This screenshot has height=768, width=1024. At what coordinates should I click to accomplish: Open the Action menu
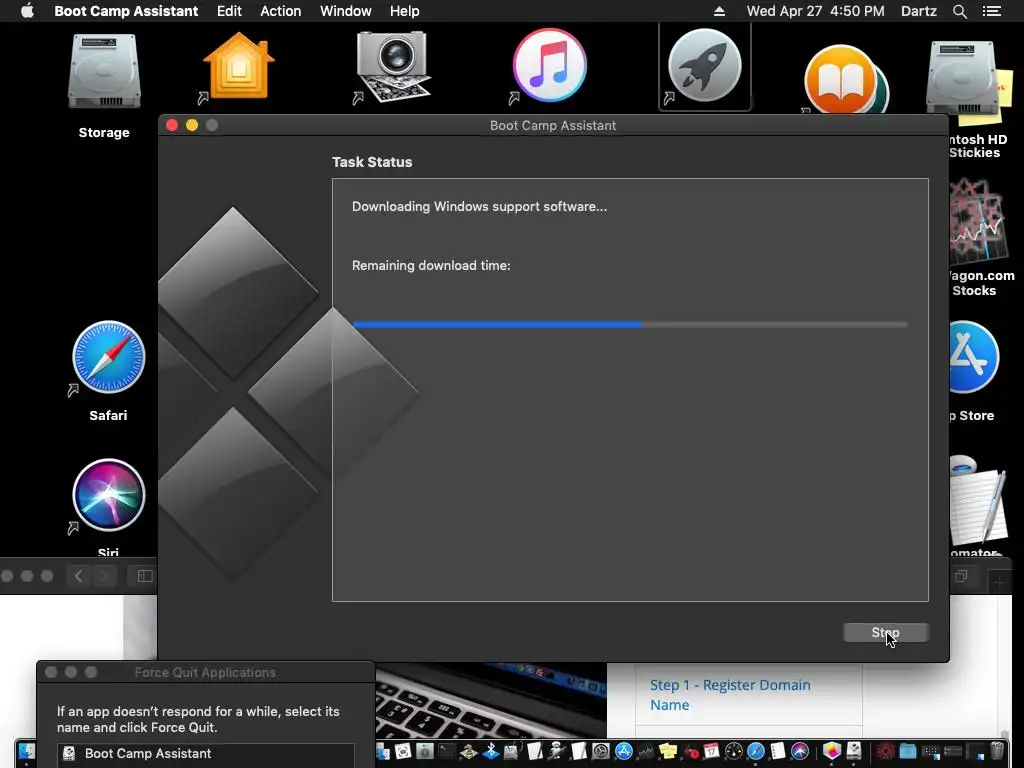tap(281, 11)
